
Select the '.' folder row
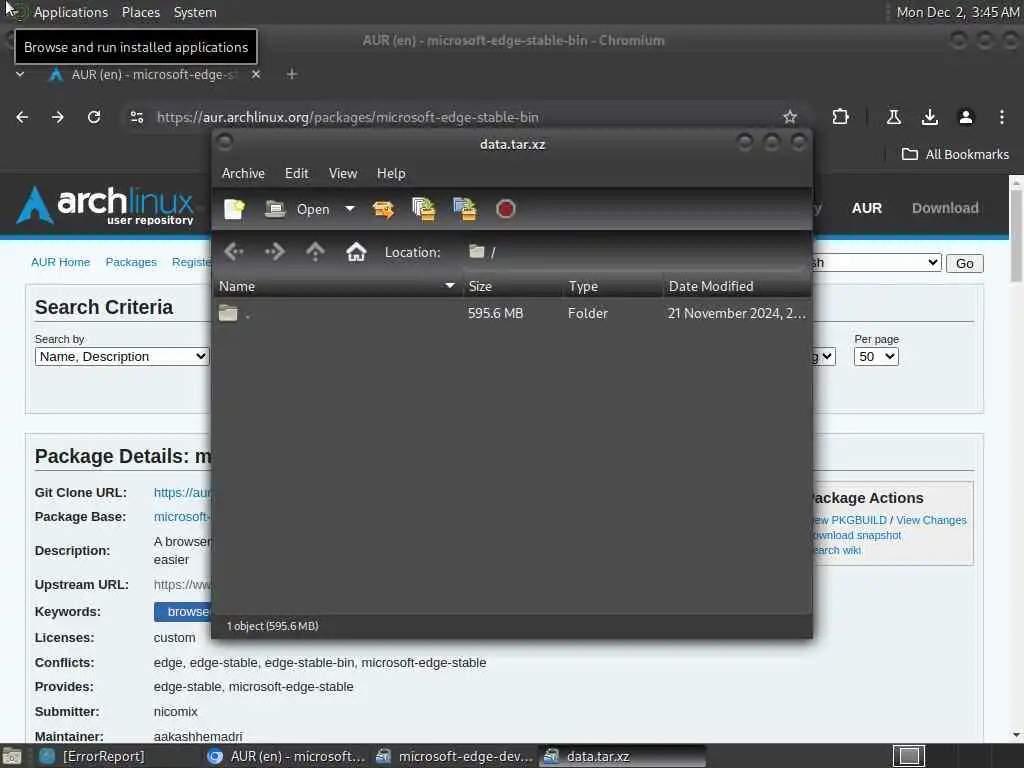(513, 313)
